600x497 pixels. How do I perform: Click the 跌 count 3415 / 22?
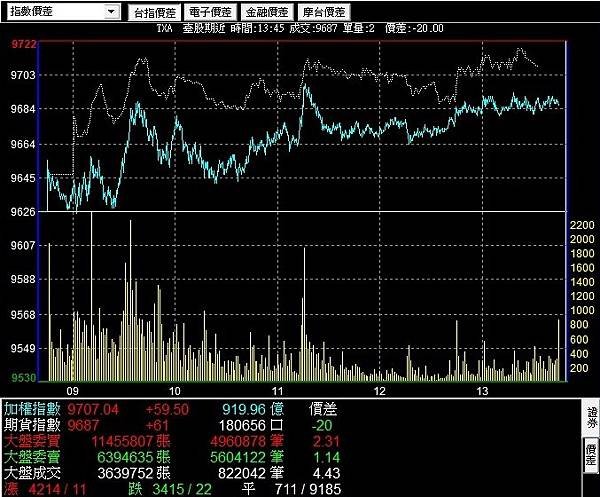coord(182,489)
